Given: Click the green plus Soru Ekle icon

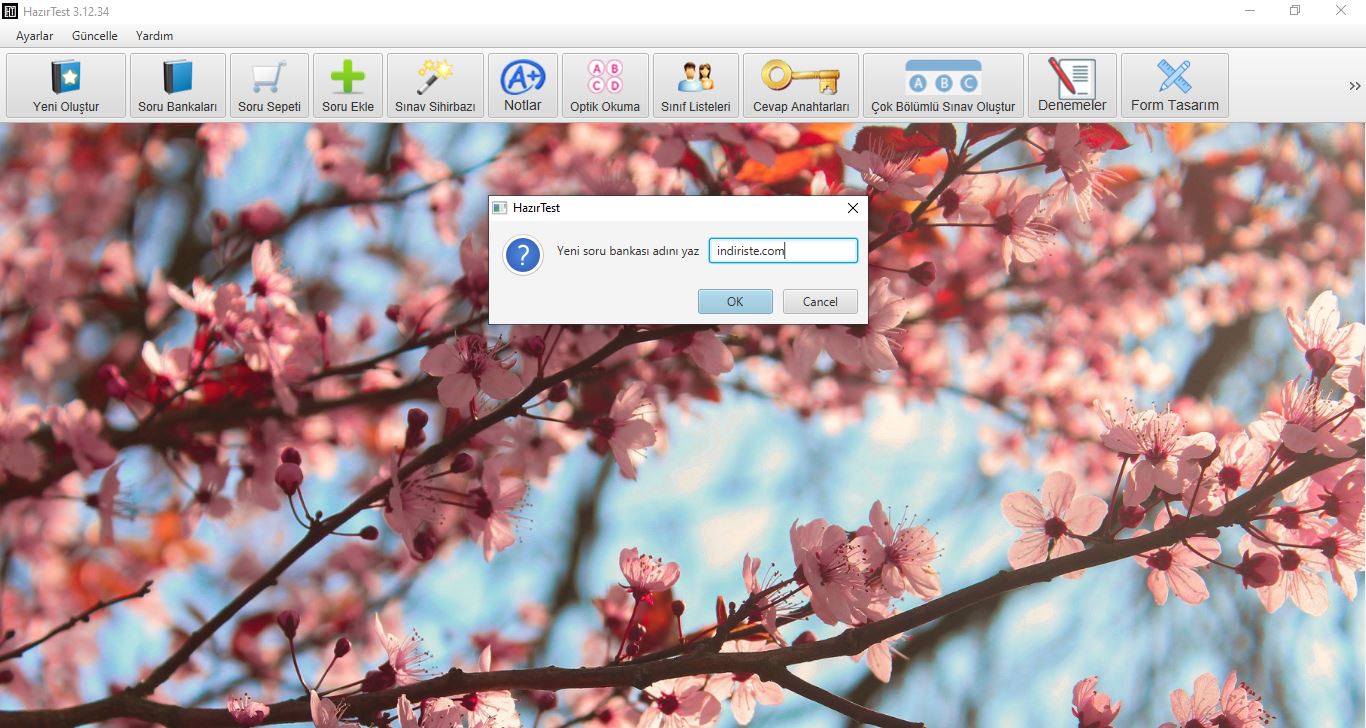Looking at the screenshot, I should pyautogui.click(x=348, y=86).
